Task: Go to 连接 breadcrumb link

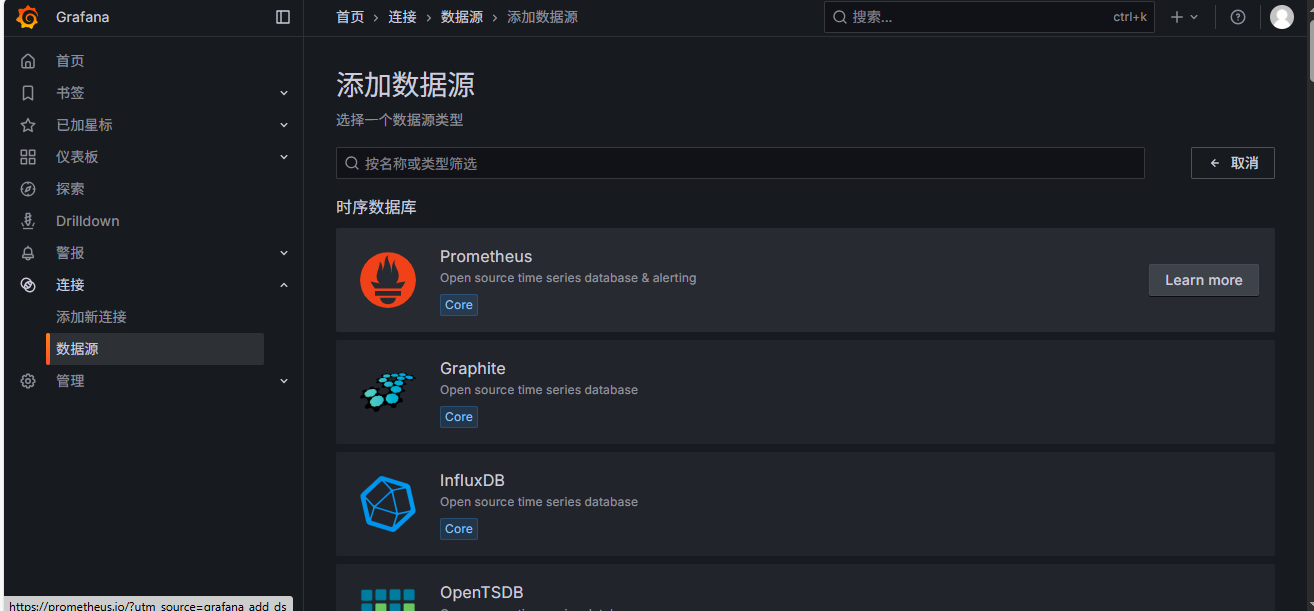Action: pos(402,17)
